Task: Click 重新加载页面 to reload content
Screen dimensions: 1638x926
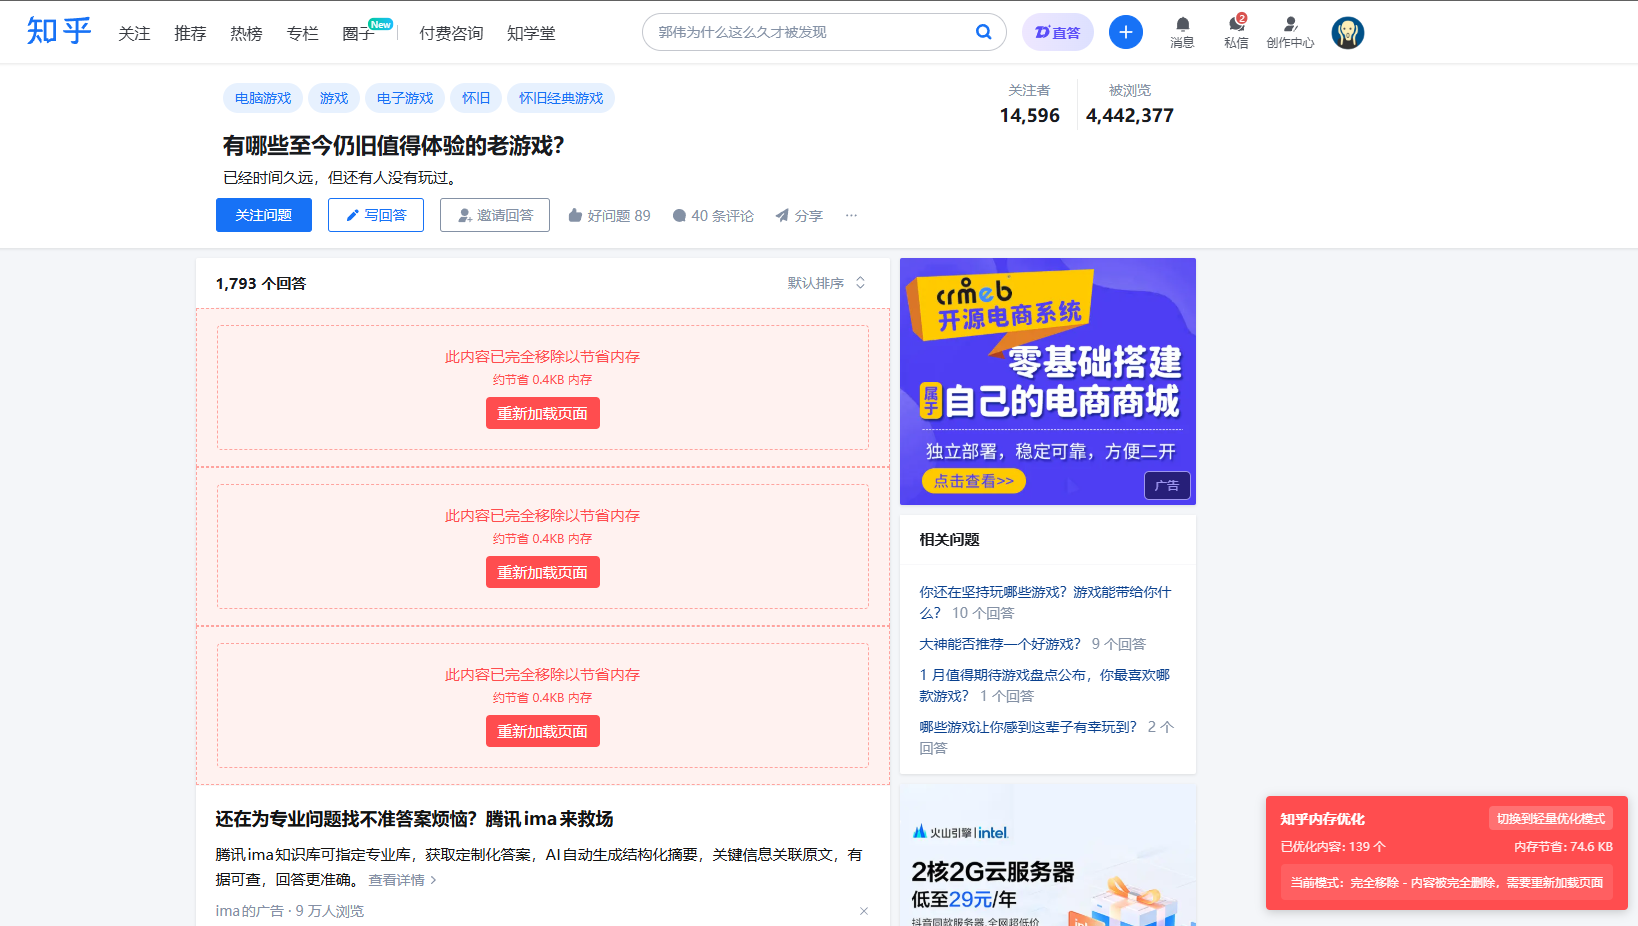Action: (x=542, y=412)
